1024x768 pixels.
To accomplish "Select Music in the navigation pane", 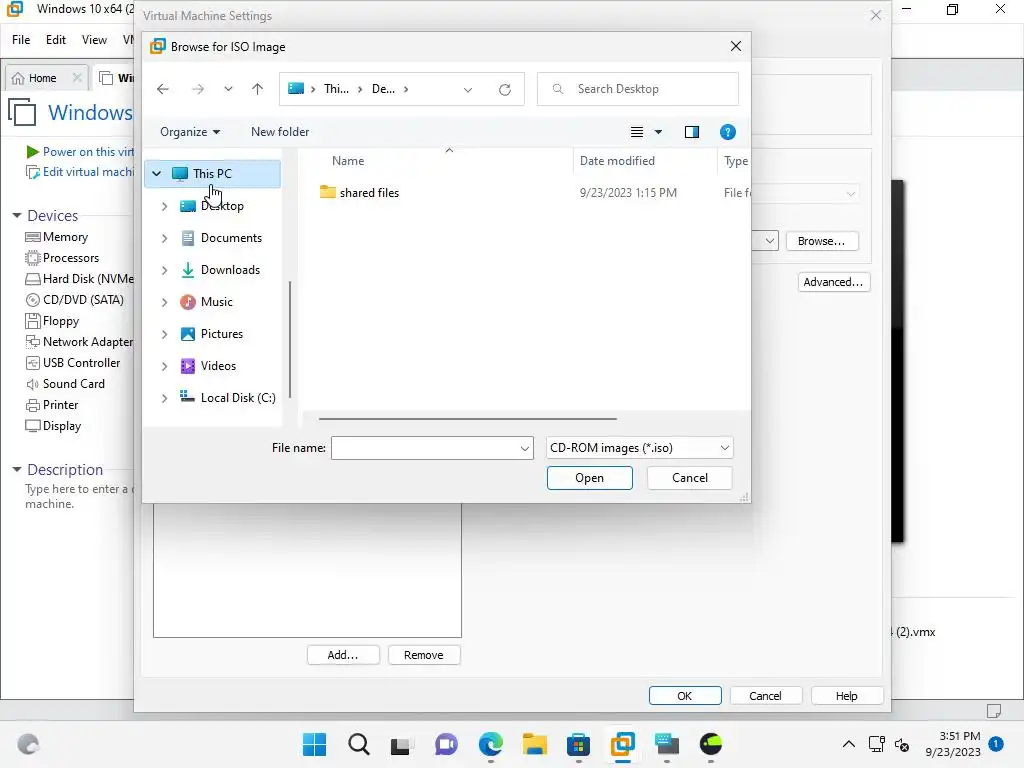I will (x=216, y=302).
